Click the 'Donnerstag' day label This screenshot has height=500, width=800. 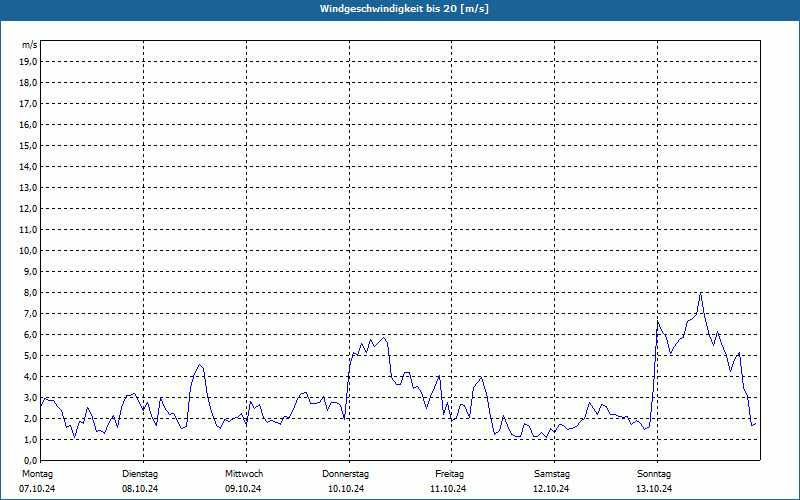click(345, 474)
